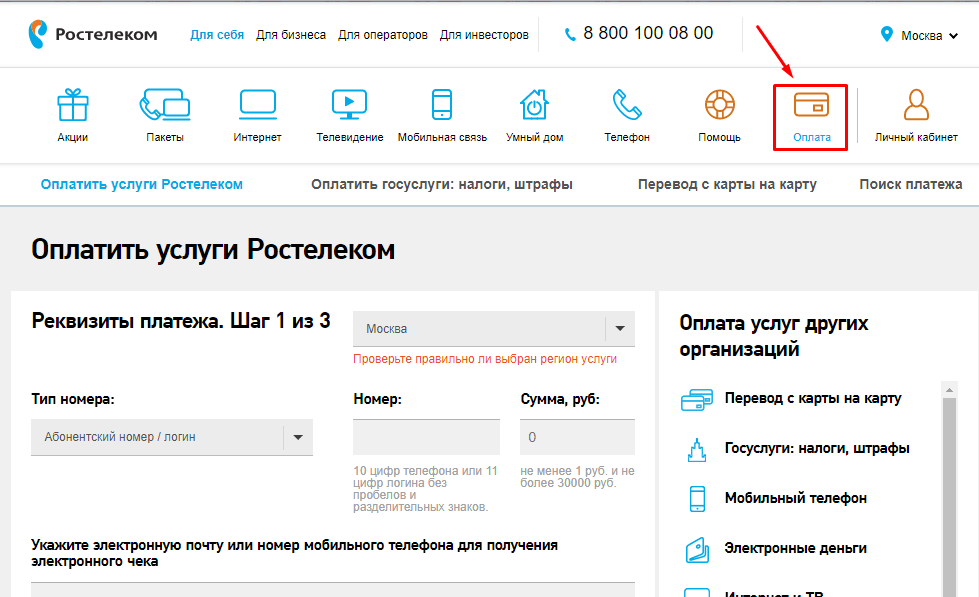The width and height of the screenshot is (979, 597).
Task: Expand the Тип номера dropdown
Action: pyautogui.click(x=298, y=437)
